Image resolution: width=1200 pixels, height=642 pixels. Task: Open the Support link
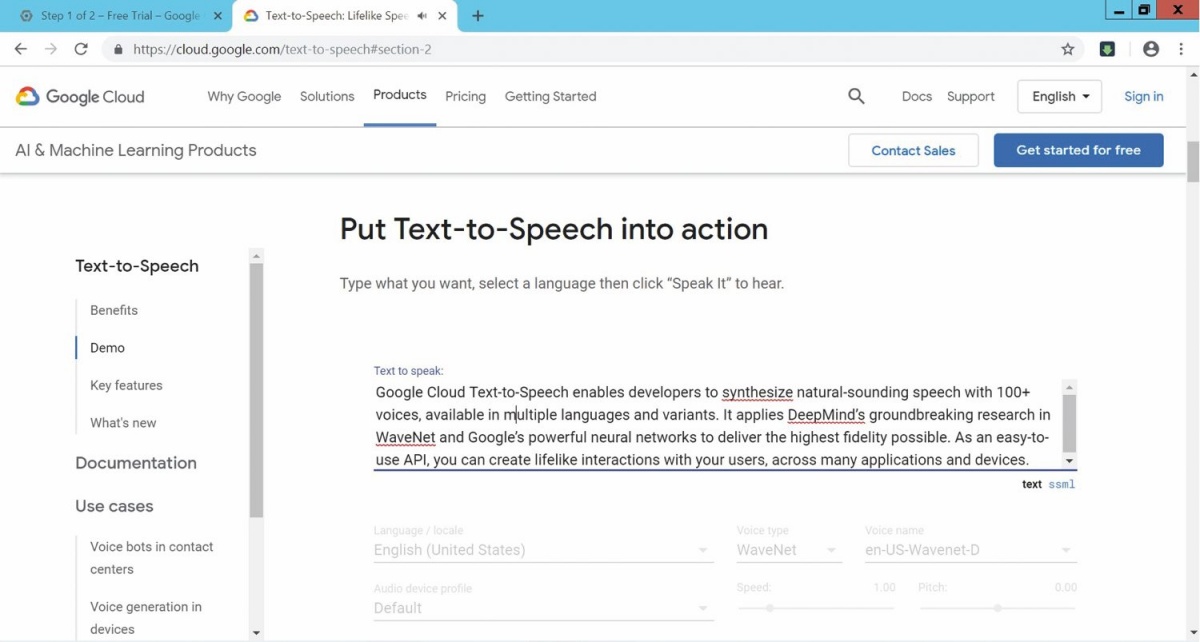(x=970, y=96)
